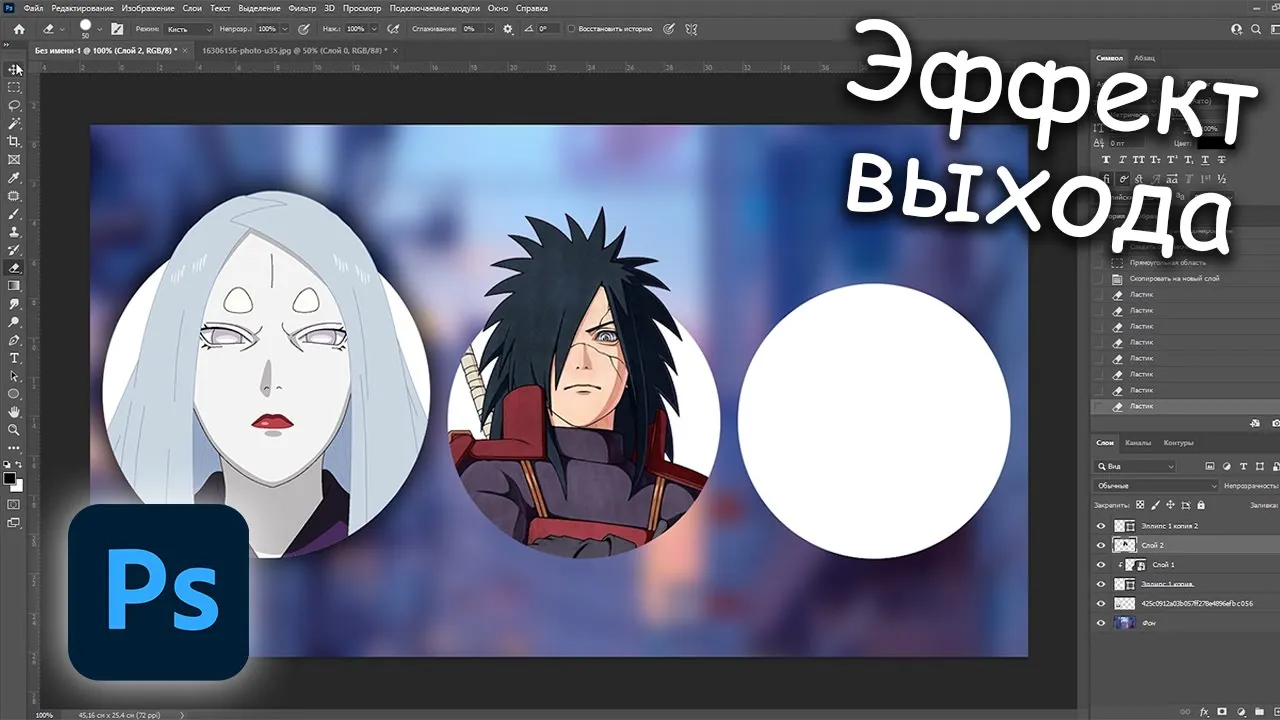The image size is (1280, 720).
Task: Open the Вид layer filter dropdown
Action: [1136, 466]
